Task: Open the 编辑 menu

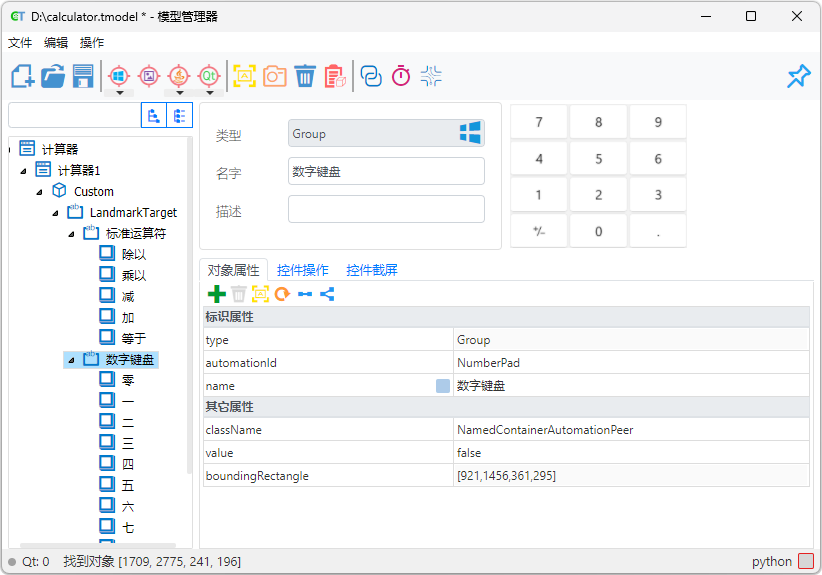Action: pos(56,42)
